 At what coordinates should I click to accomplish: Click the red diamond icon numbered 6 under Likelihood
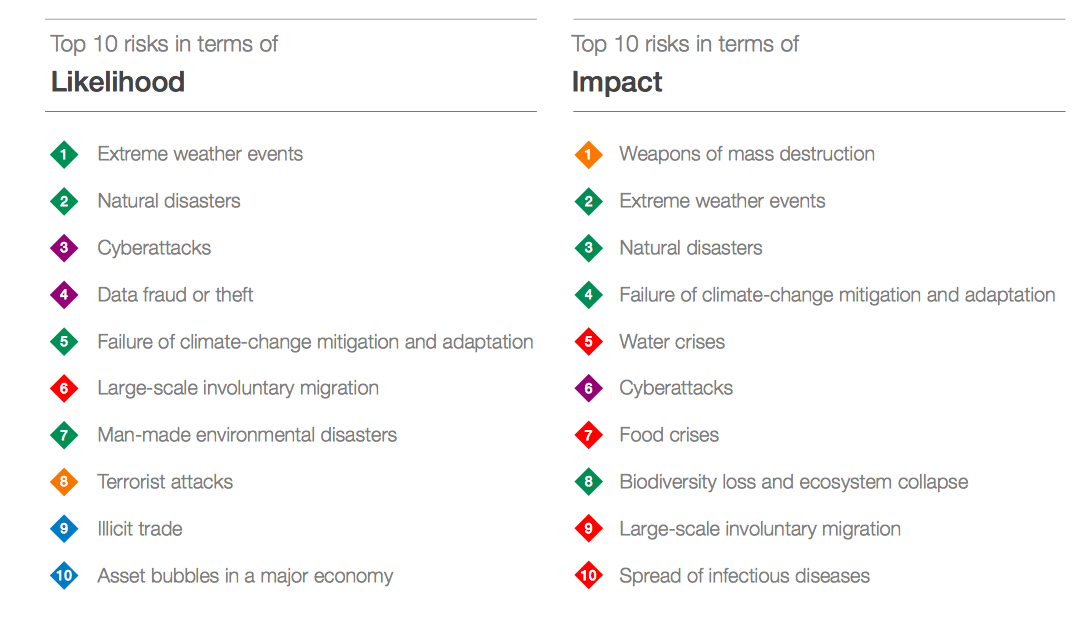tap(64, 389)
